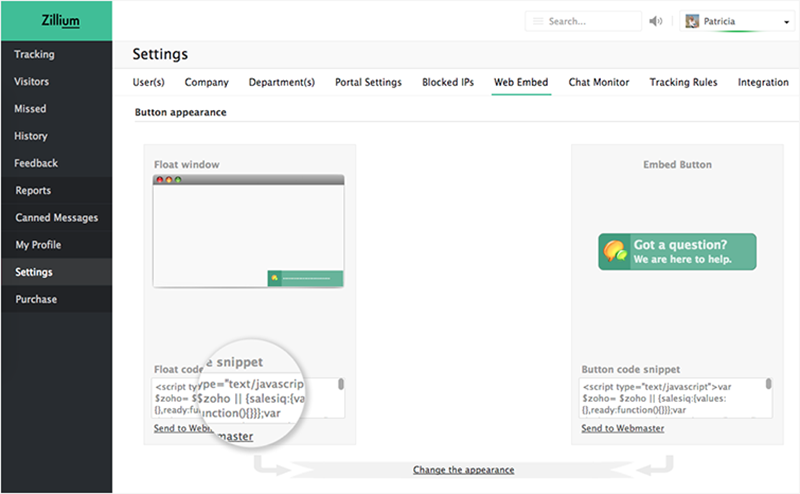
Task: Open the Patricia user dropdown arrow
Action: (787, 22)
